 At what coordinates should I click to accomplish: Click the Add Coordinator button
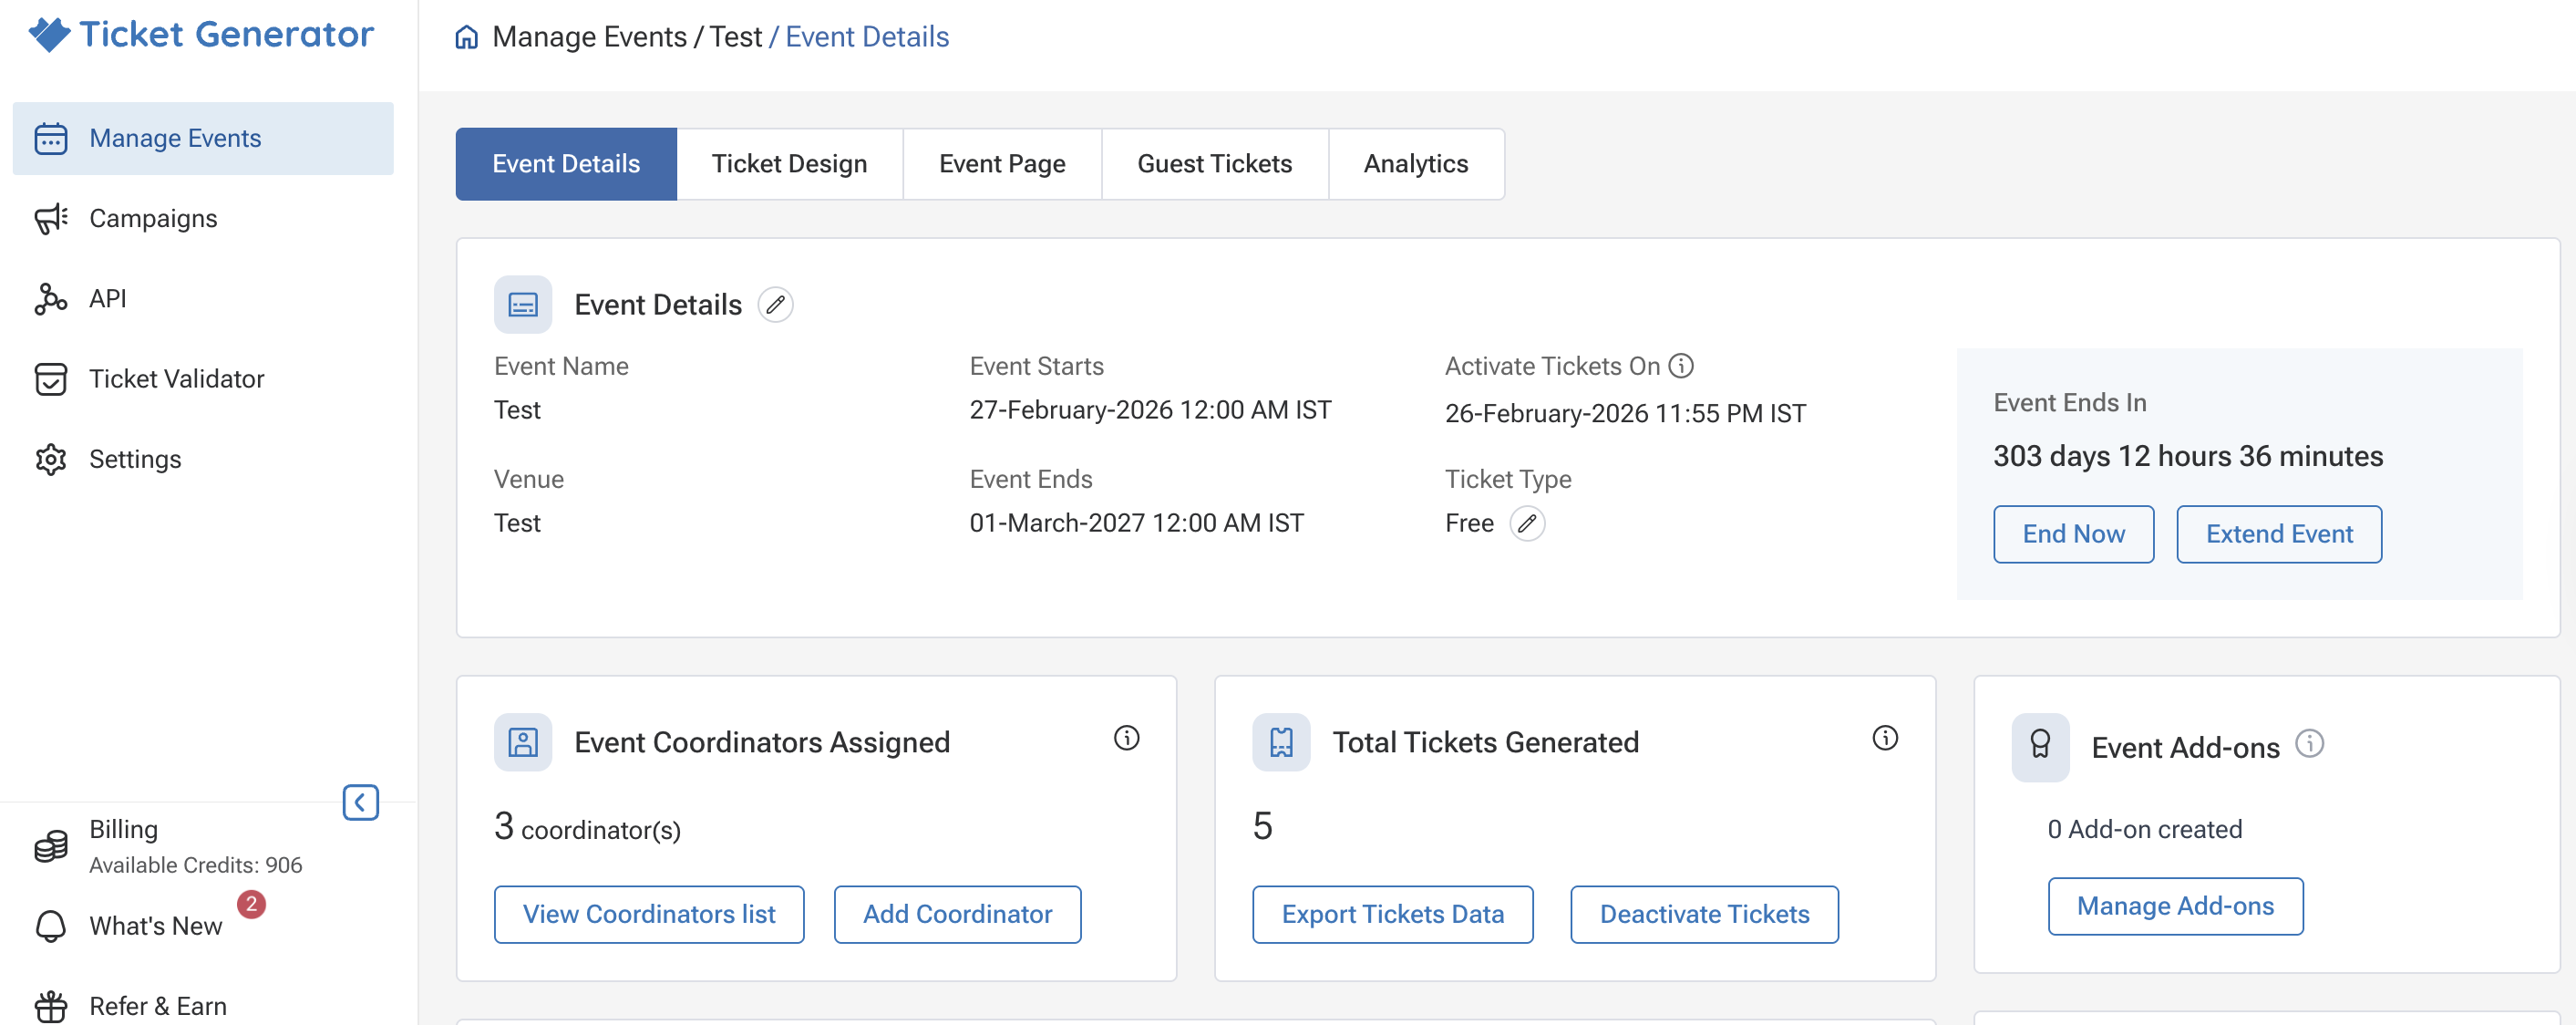click(x=957, y=914)
